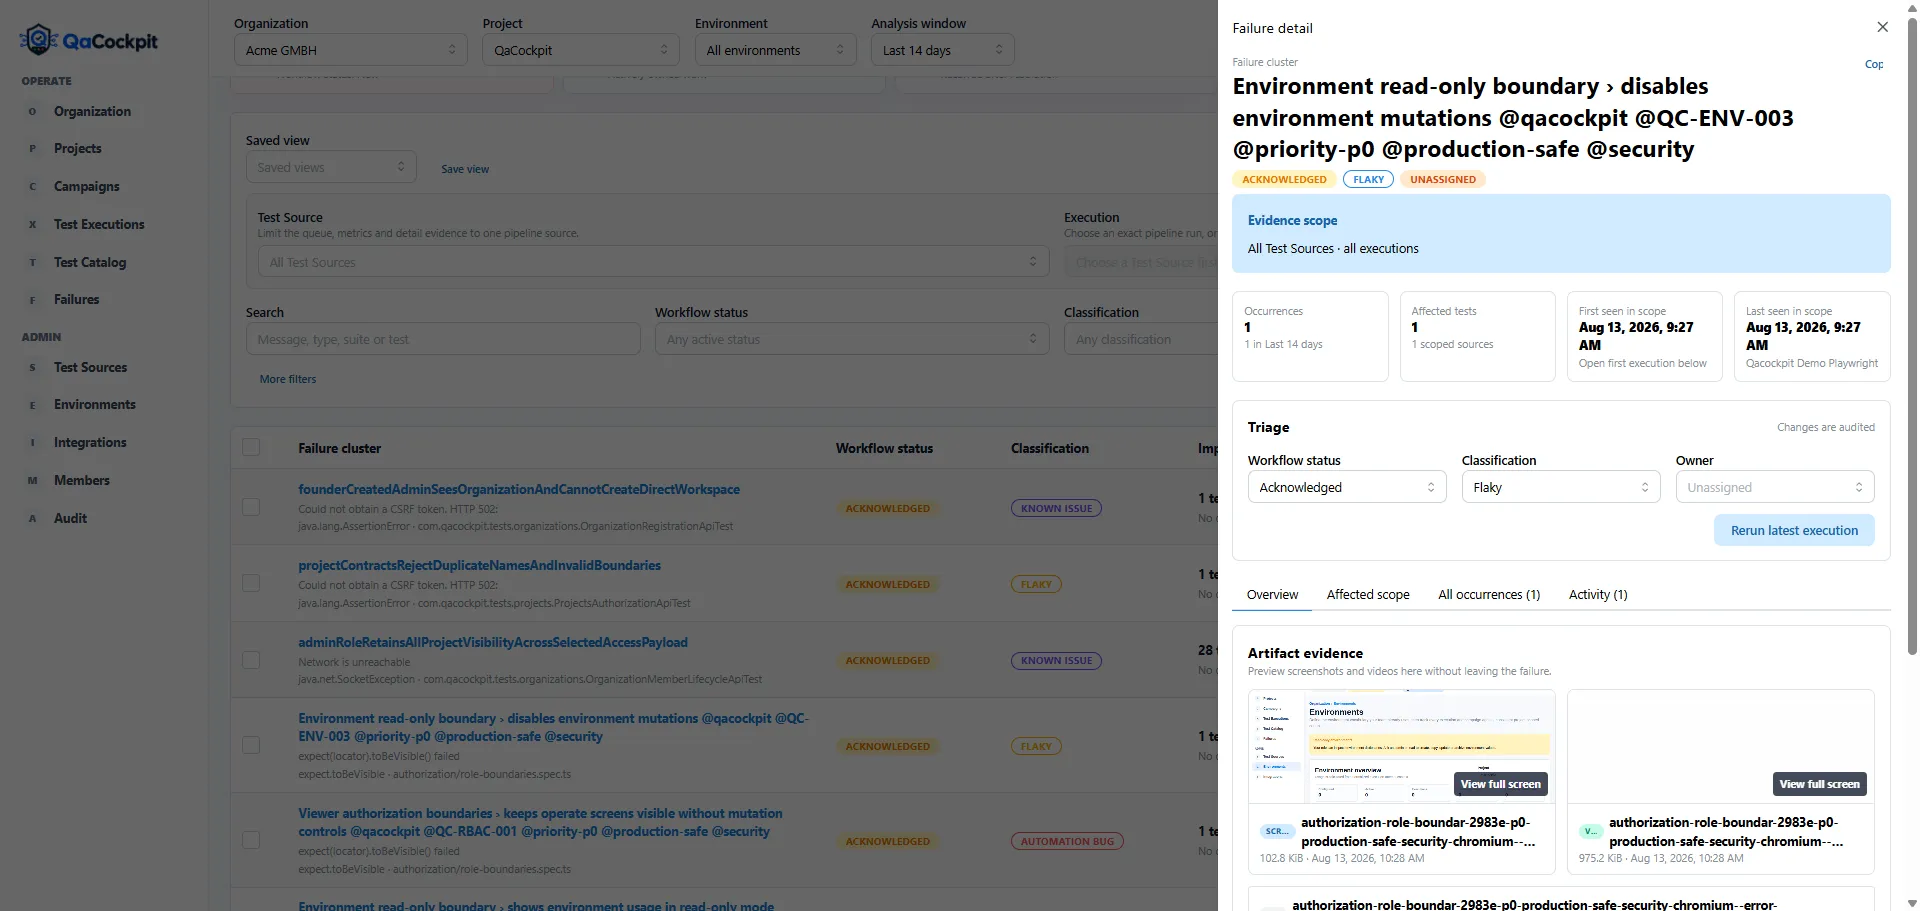The image size is (1920, 911).
Task: Click the SCR screenshot artifact badge
Action: (1276, 831)
